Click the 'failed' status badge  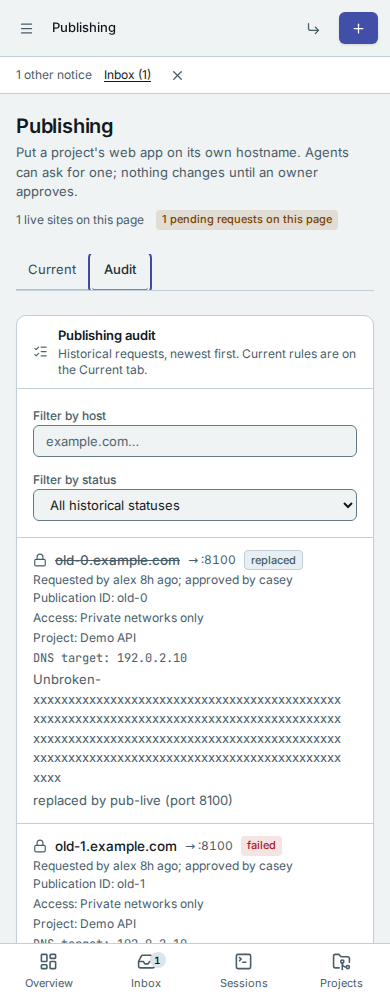tap(261, 846)
